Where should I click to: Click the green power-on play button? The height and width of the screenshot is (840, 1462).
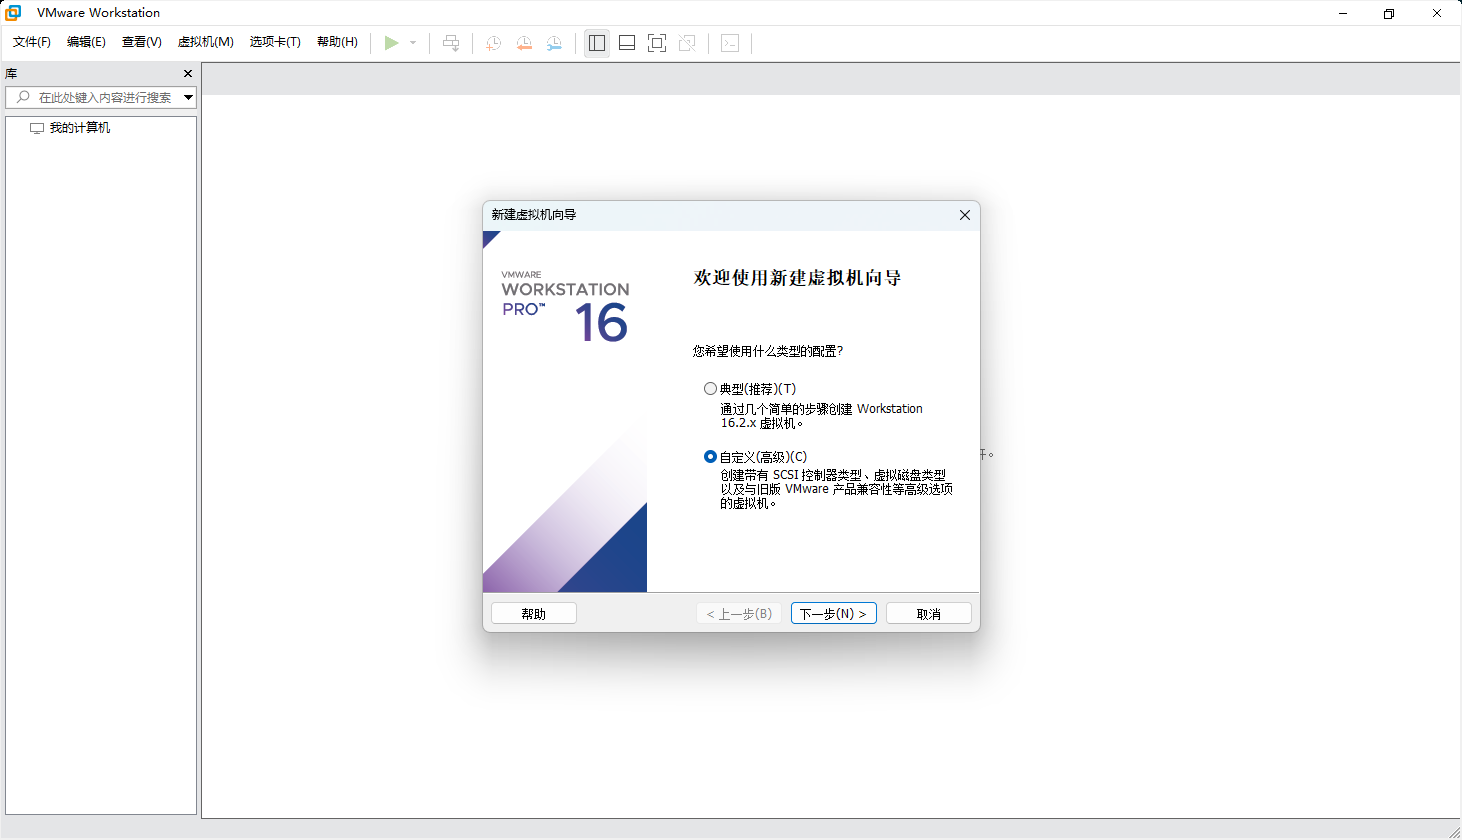click(392, 43)
